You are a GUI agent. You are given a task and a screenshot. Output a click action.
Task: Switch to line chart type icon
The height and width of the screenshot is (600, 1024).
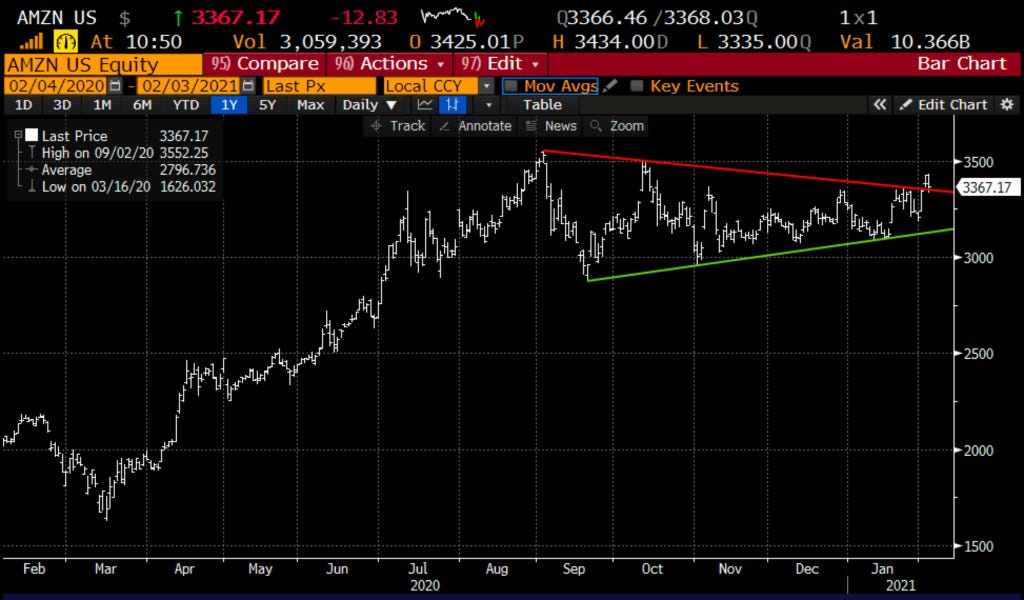pyautogui.click(x=425, y=104)
